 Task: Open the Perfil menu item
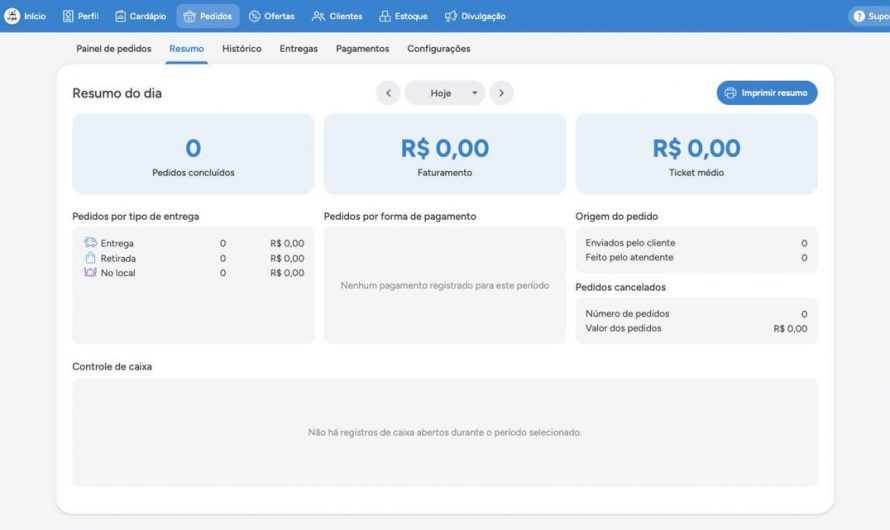click(81, 16)
